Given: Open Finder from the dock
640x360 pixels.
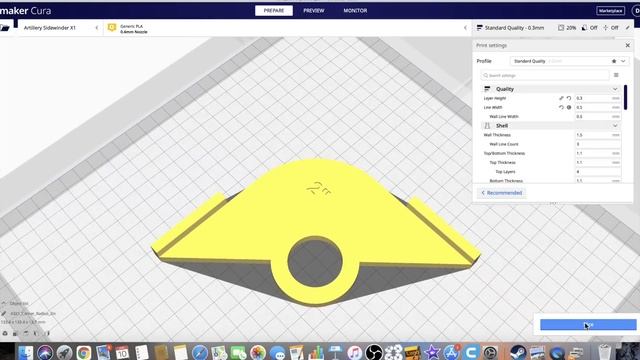Looking at the screenshot, I should (x=25, y=352).
